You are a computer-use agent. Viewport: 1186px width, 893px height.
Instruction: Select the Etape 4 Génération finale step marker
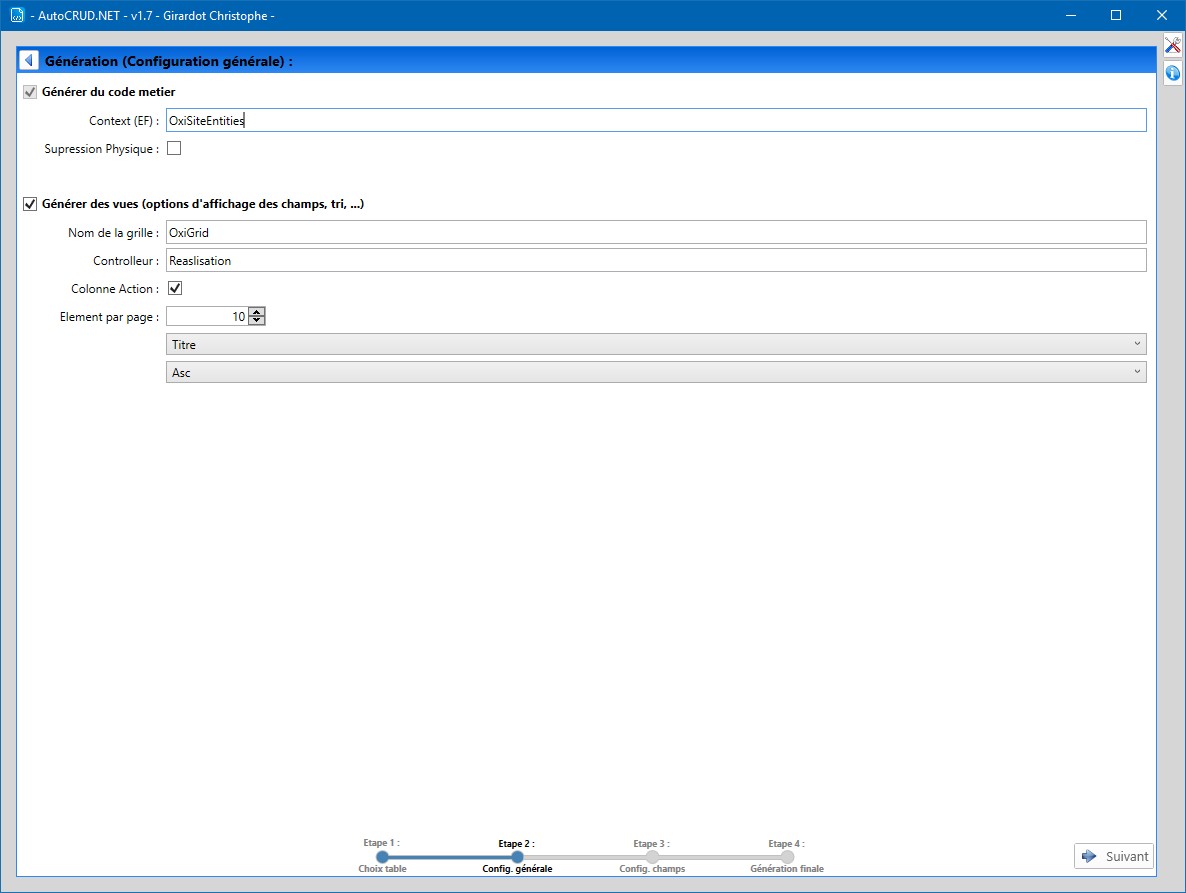point(787,857)
